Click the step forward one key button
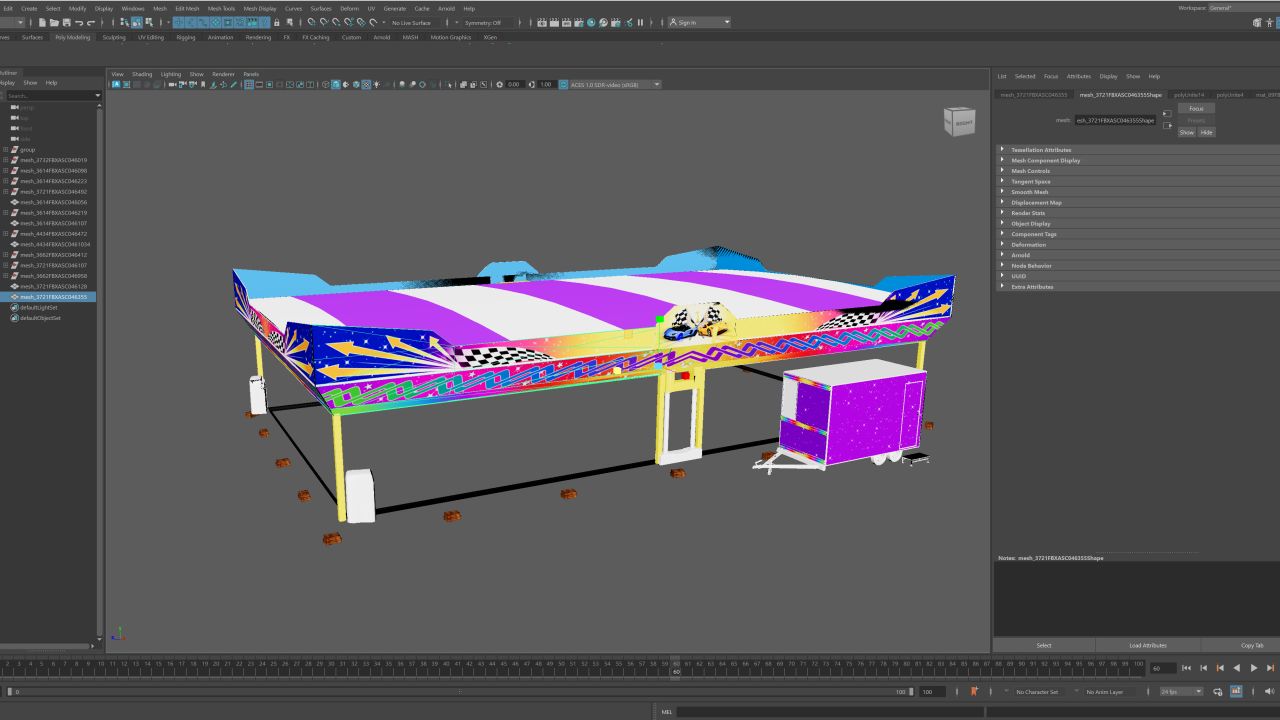 click(1270, 668)
